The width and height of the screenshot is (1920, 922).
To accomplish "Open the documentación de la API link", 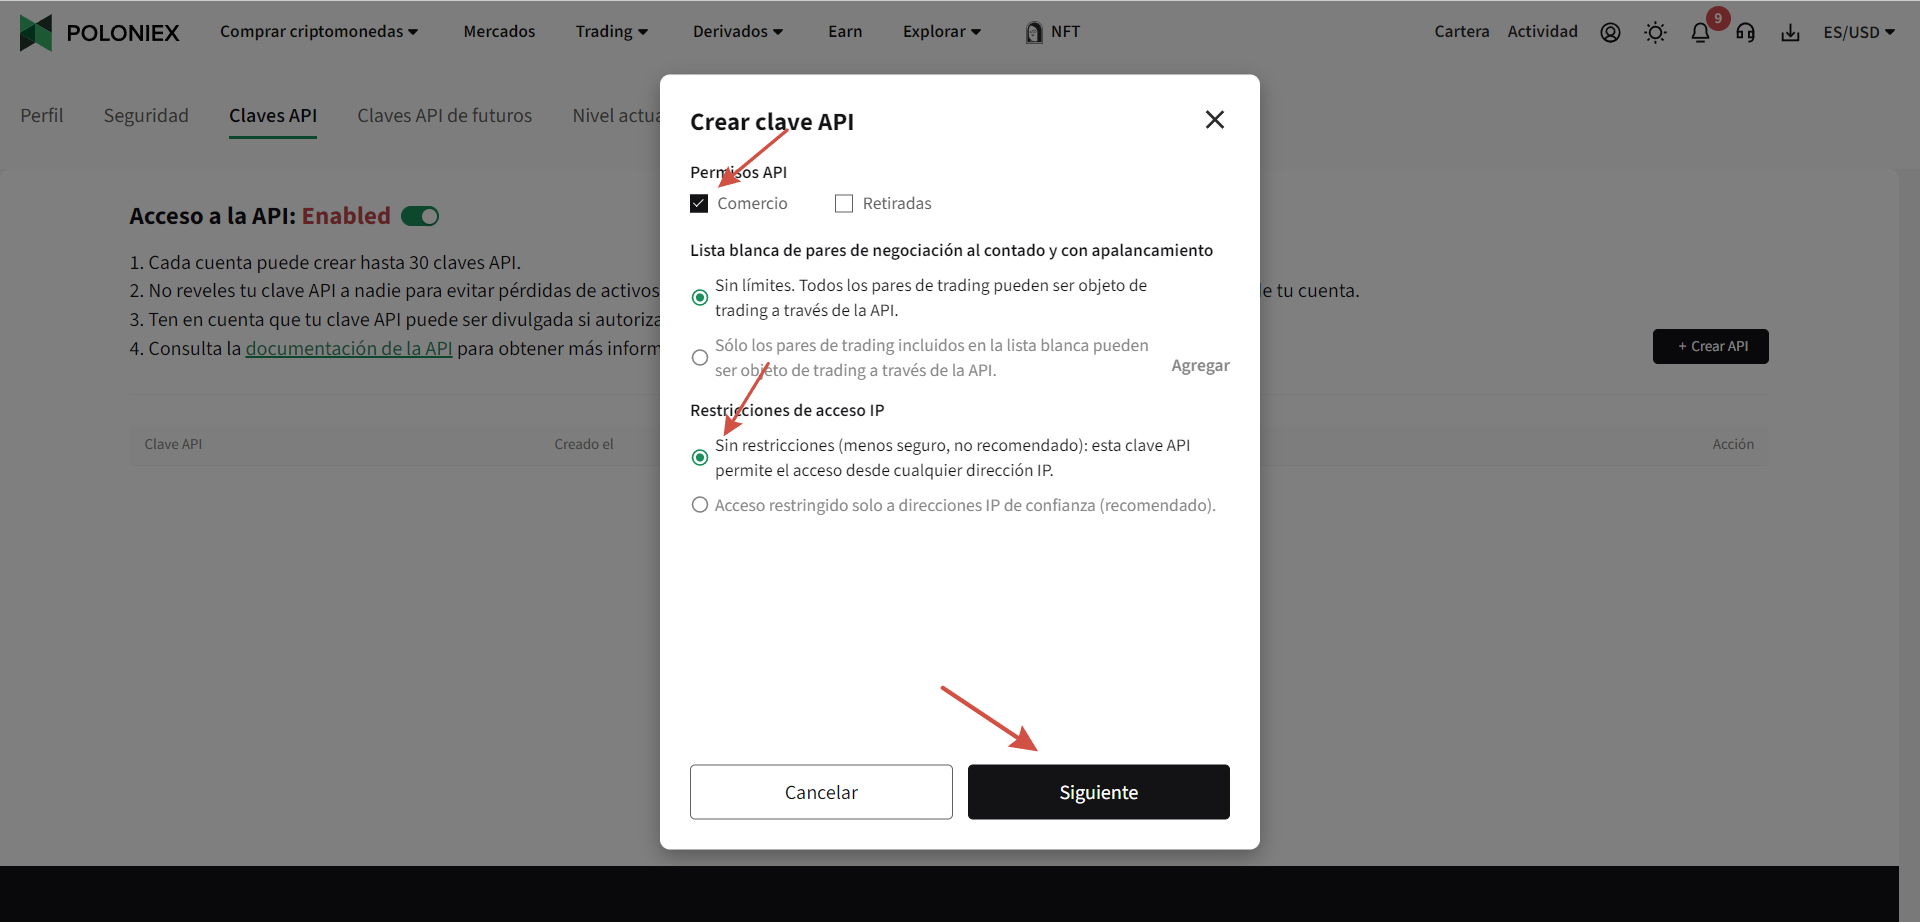I will 349,349.
